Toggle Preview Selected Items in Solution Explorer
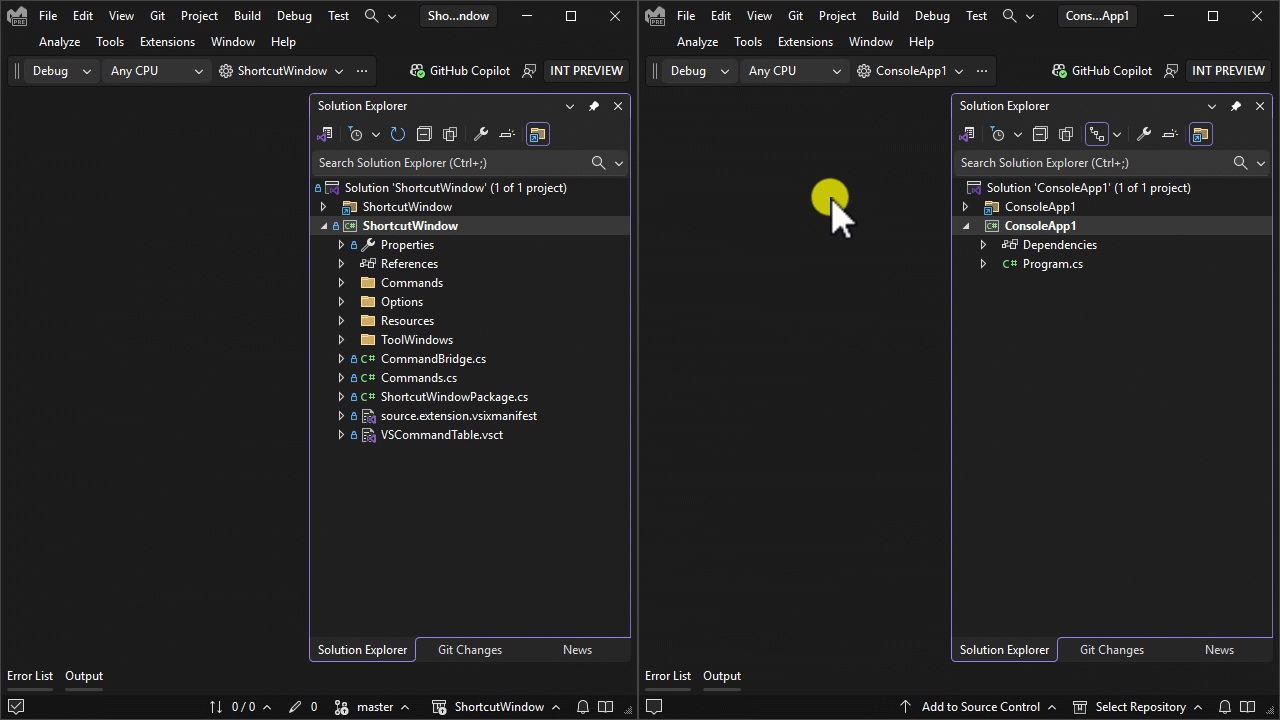The image size is (1280, 720). point(507,134)
